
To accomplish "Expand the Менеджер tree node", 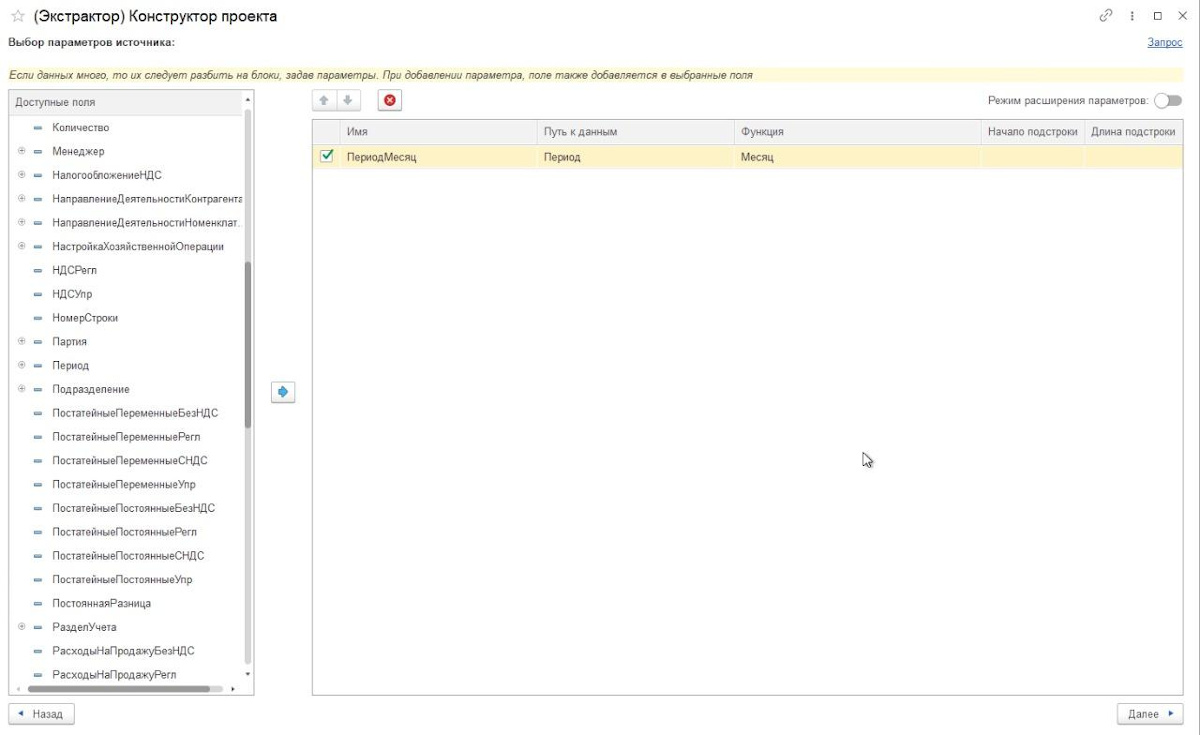I will click(x=21, y=151).
